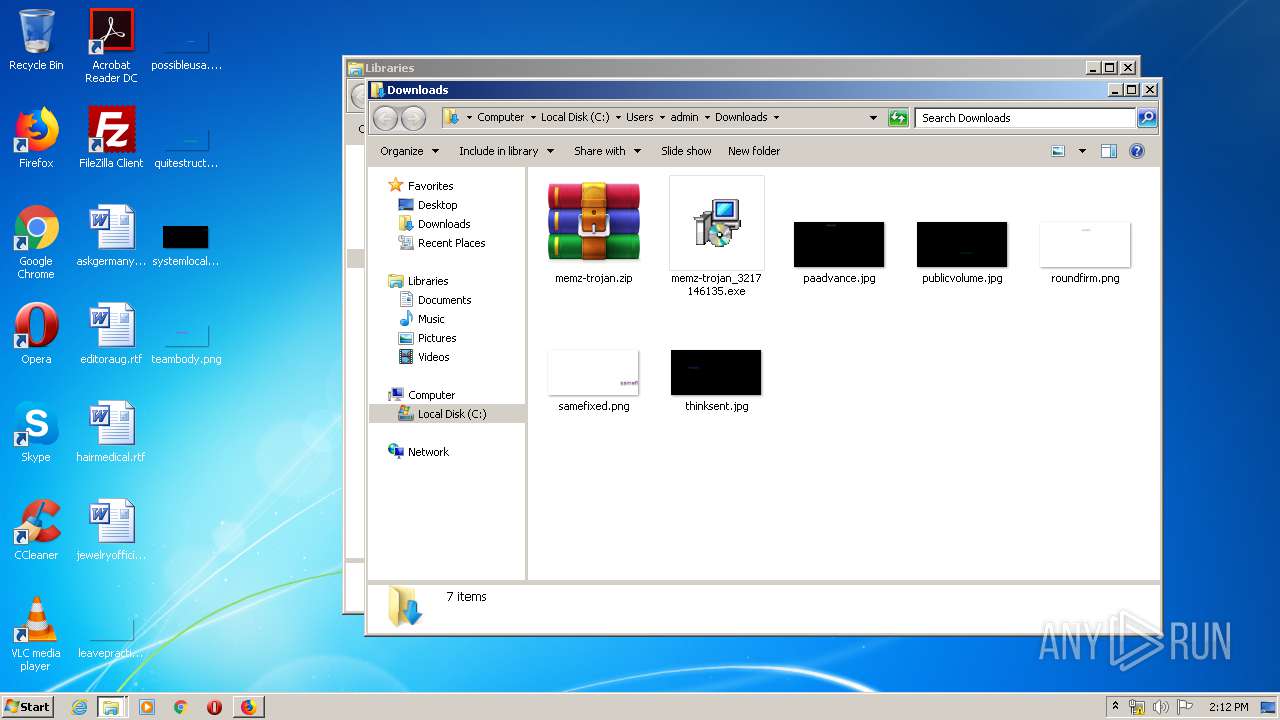The width and height of the screenshot is (1280, 720).
Task: Click the Forward navigation arrow in Downloads
Action: click(x=413, y=118)
